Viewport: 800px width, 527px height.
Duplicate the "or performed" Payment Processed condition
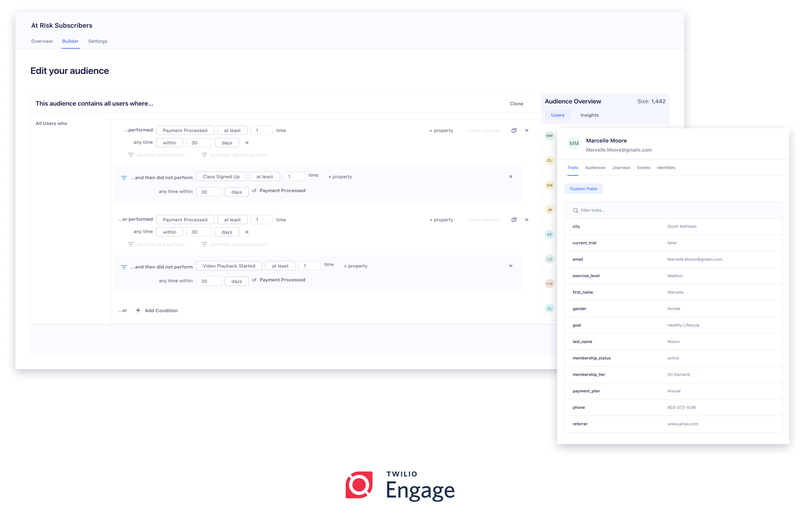(x=514, y=220)
